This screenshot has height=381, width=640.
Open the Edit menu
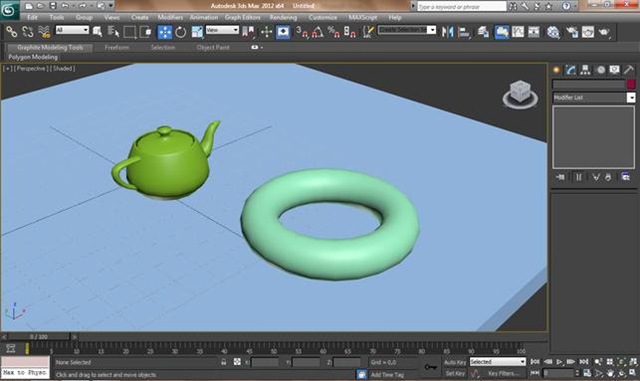point(32,18)
